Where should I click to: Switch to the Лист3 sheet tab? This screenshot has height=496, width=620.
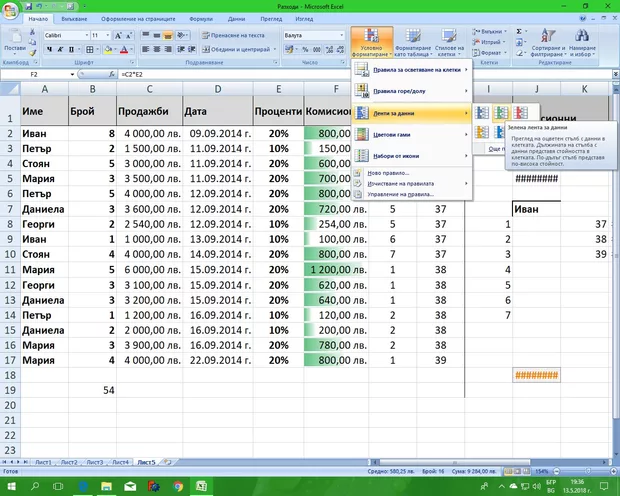point(94,463)
